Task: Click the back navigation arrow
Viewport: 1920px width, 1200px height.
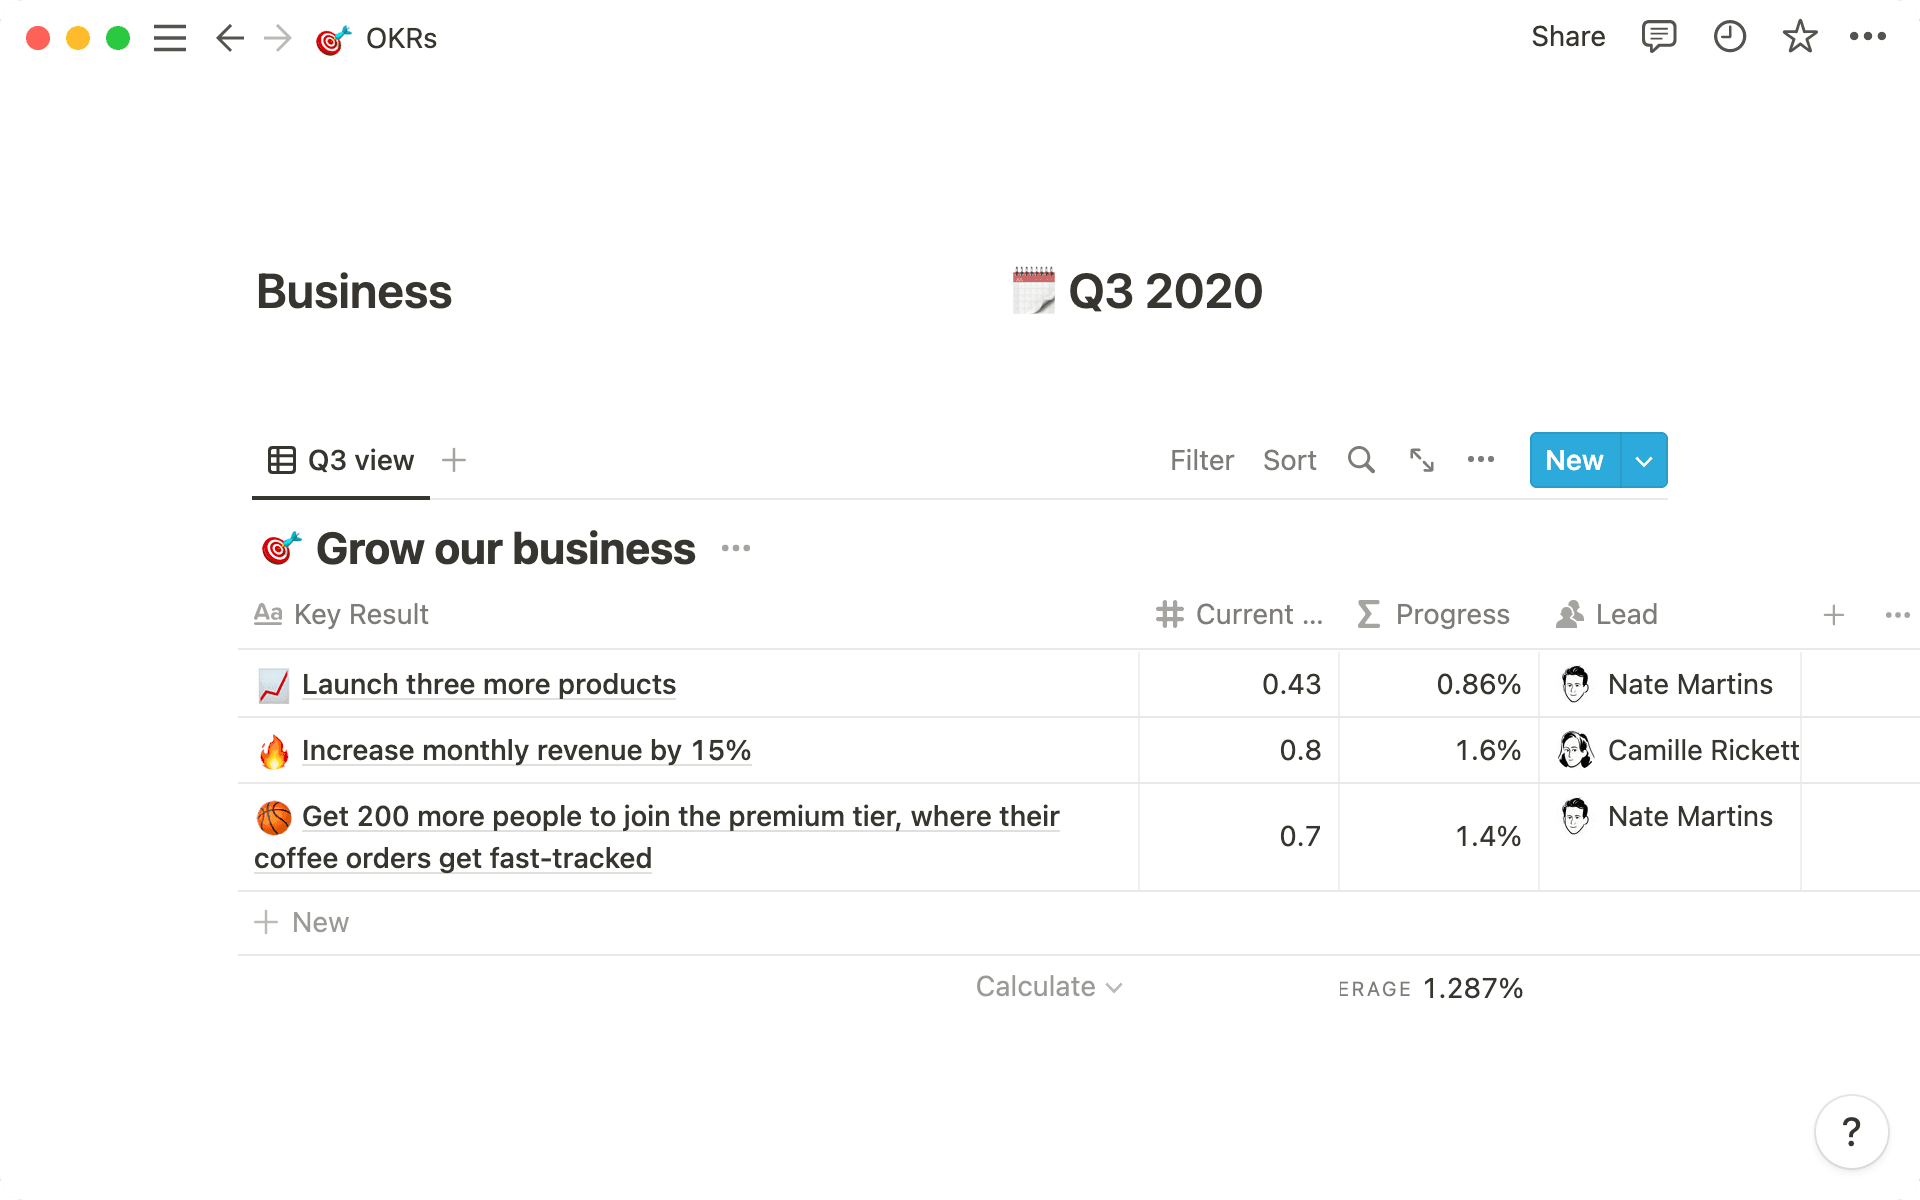Action: pos(229,38)
